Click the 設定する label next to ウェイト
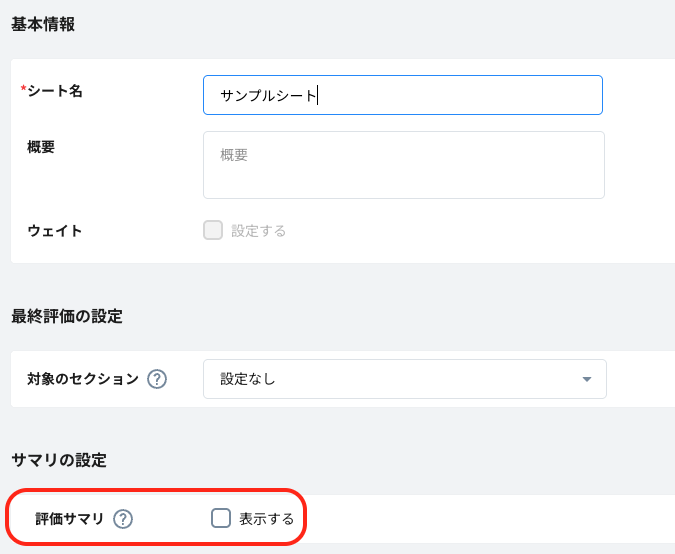The height and width of the screenshot is (554, 675). coord(259,230)
